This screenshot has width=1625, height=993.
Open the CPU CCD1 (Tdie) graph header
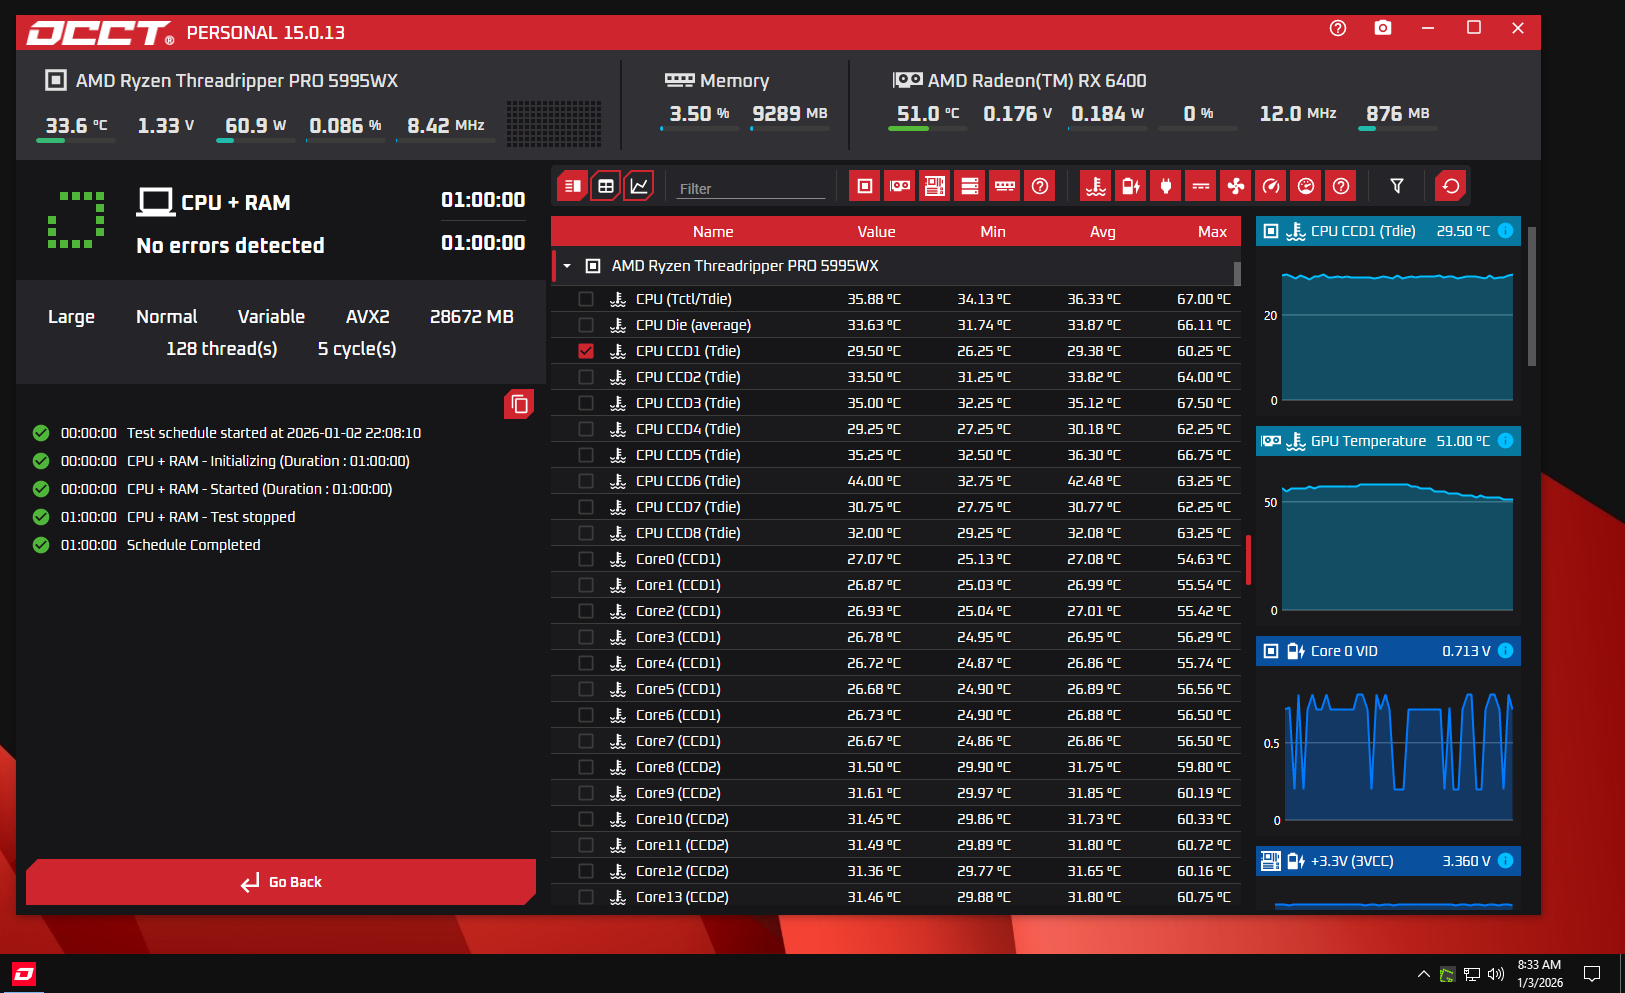pyautogui.click(x=1388, y=231)
